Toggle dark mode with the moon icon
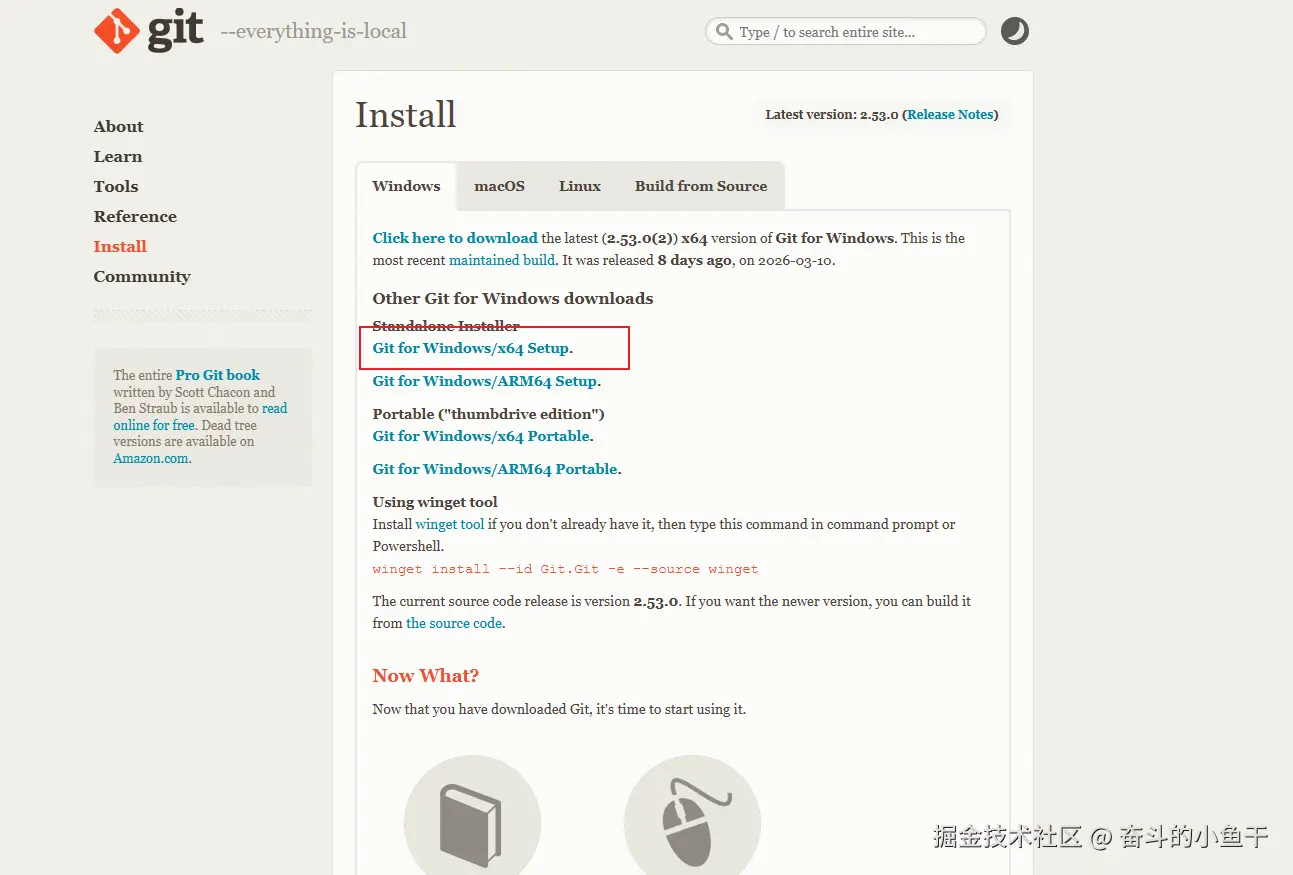1293x875 pixels. coord(1014,31)
